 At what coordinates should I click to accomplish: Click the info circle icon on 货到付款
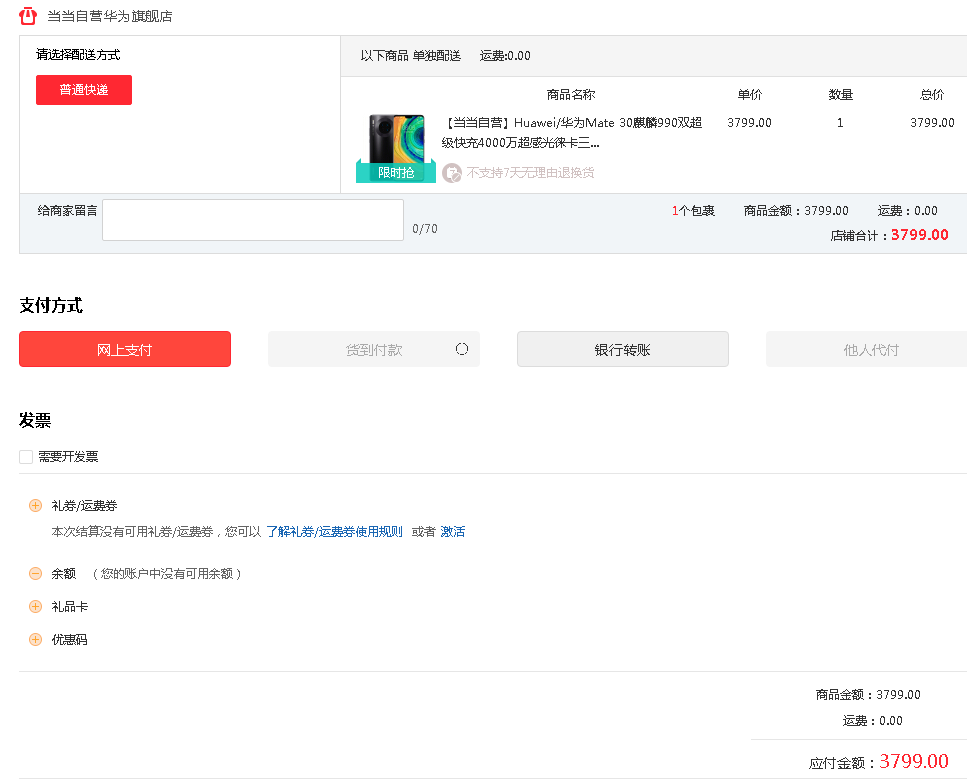point(462,349)
